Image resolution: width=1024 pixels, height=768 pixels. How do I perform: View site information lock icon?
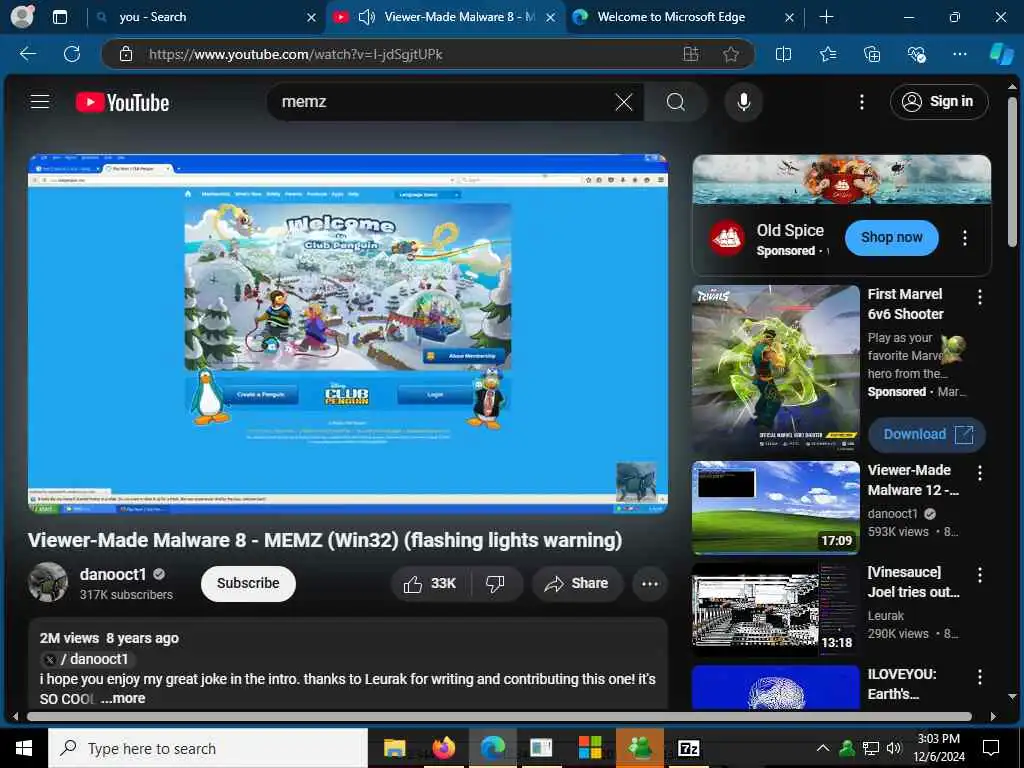[x=126, y=54]
